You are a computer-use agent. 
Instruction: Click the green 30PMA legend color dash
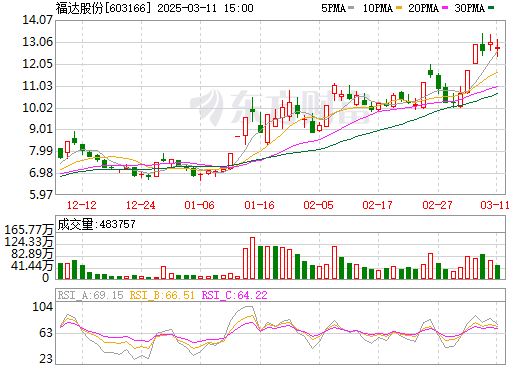coord(491,8)
